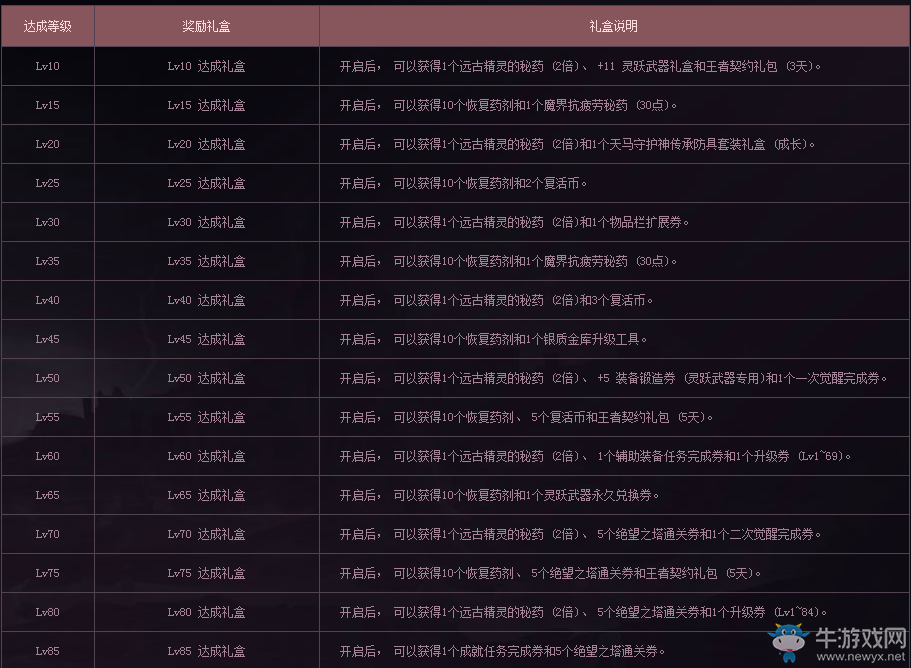Click the Lv35 达成礼盒 reward cell

click(205, 261)
